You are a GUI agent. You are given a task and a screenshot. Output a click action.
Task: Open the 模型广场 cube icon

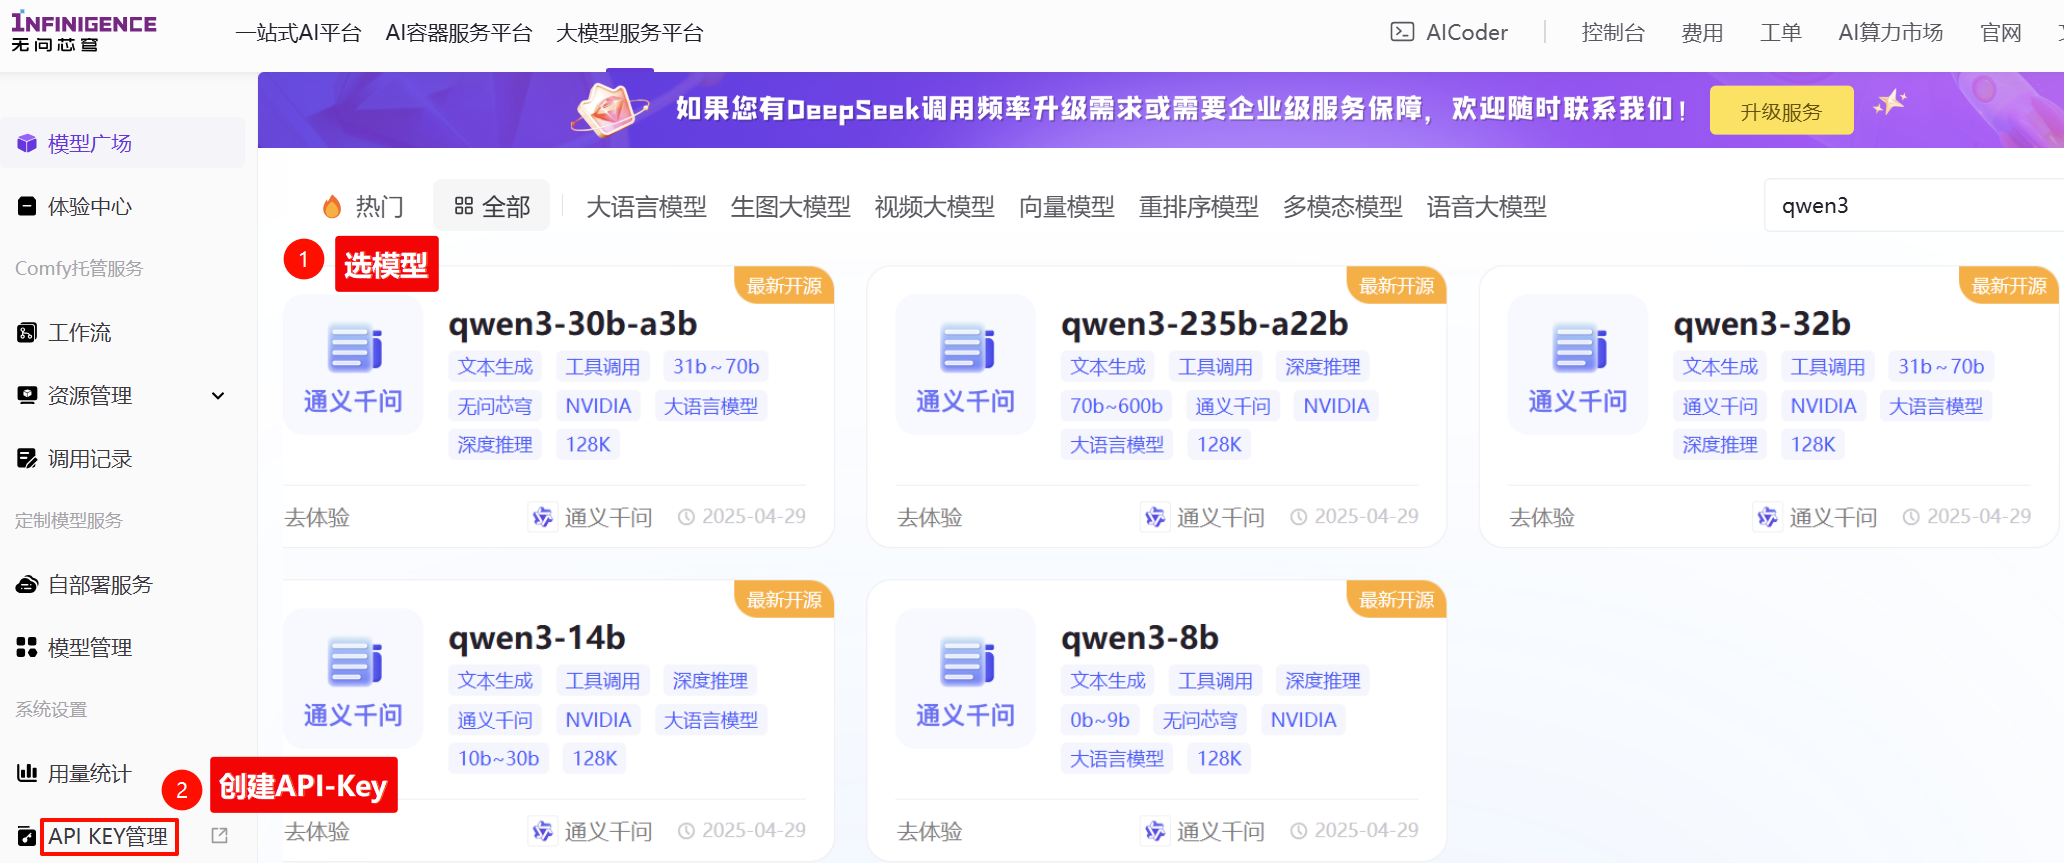(x=27, y=143)
